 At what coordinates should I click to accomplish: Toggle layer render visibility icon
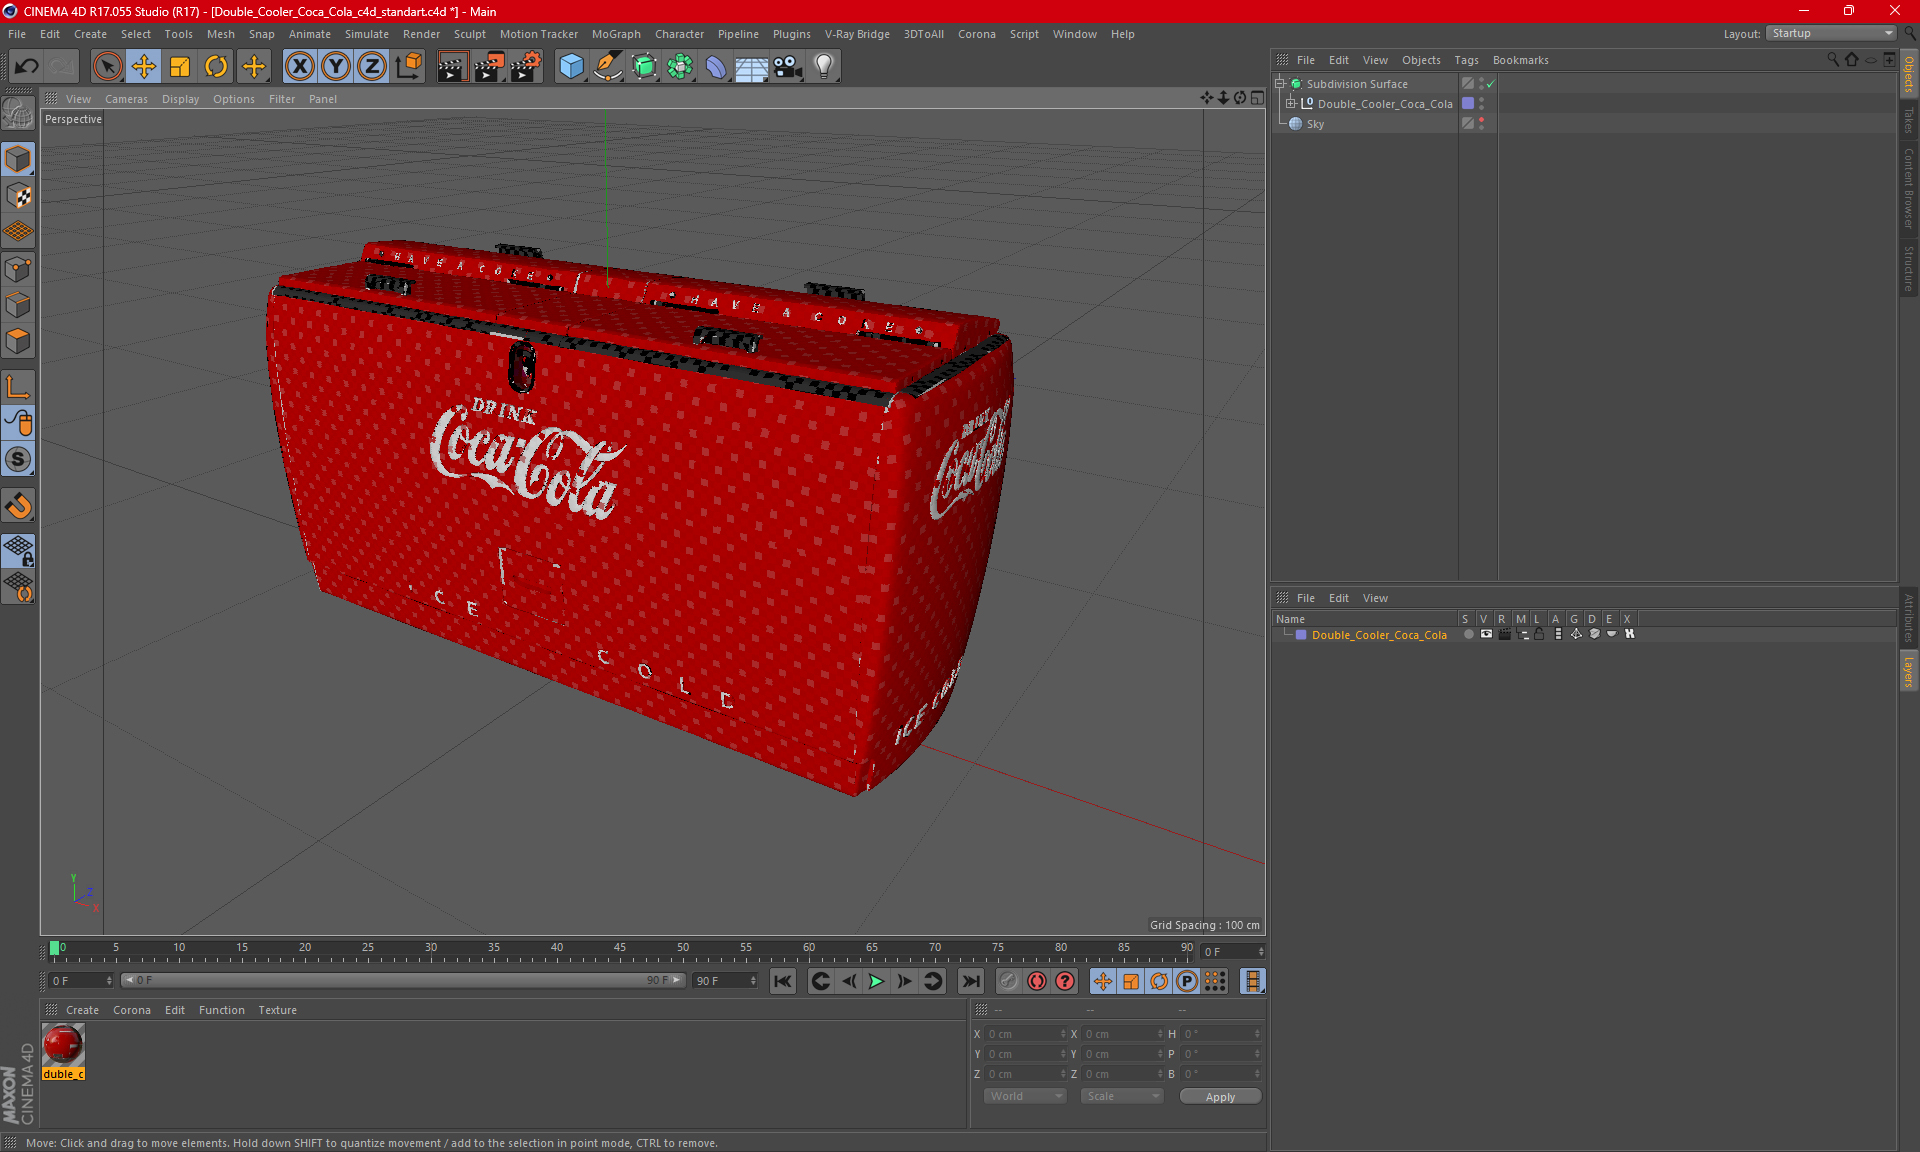pyautogui.click(x=1504, y=634)
